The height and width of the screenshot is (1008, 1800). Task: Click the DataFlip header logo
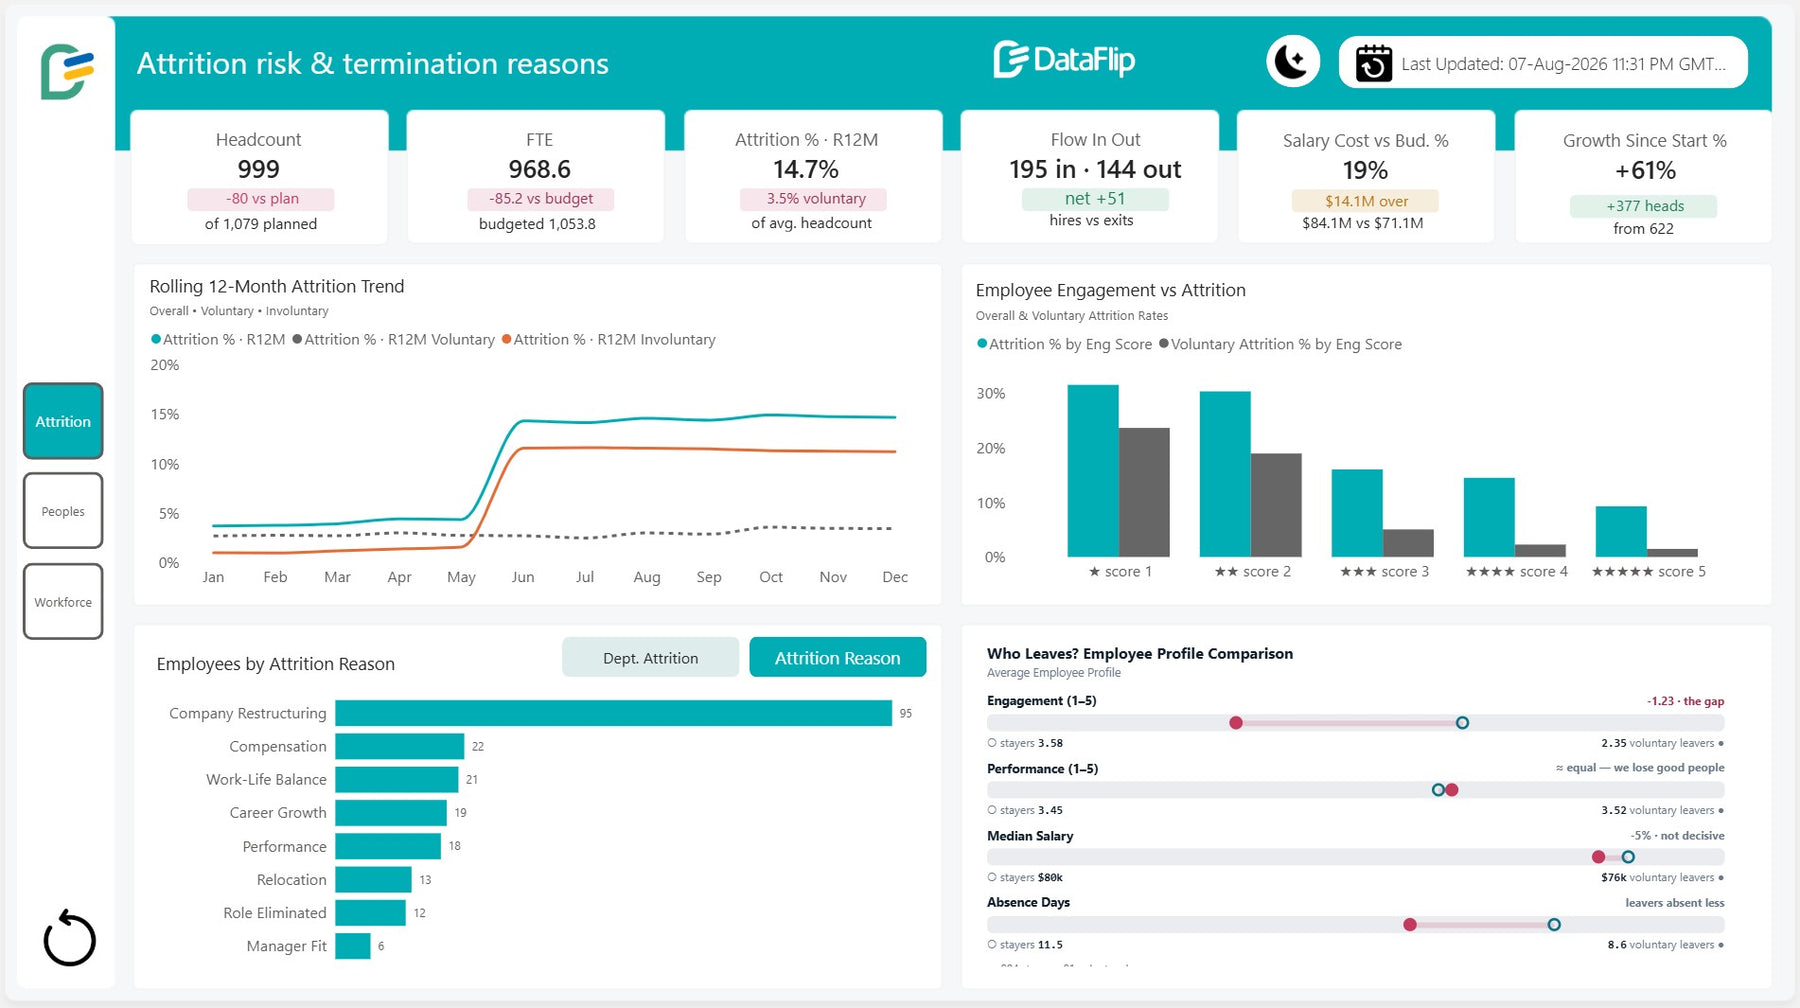[x=1064, y=60]
